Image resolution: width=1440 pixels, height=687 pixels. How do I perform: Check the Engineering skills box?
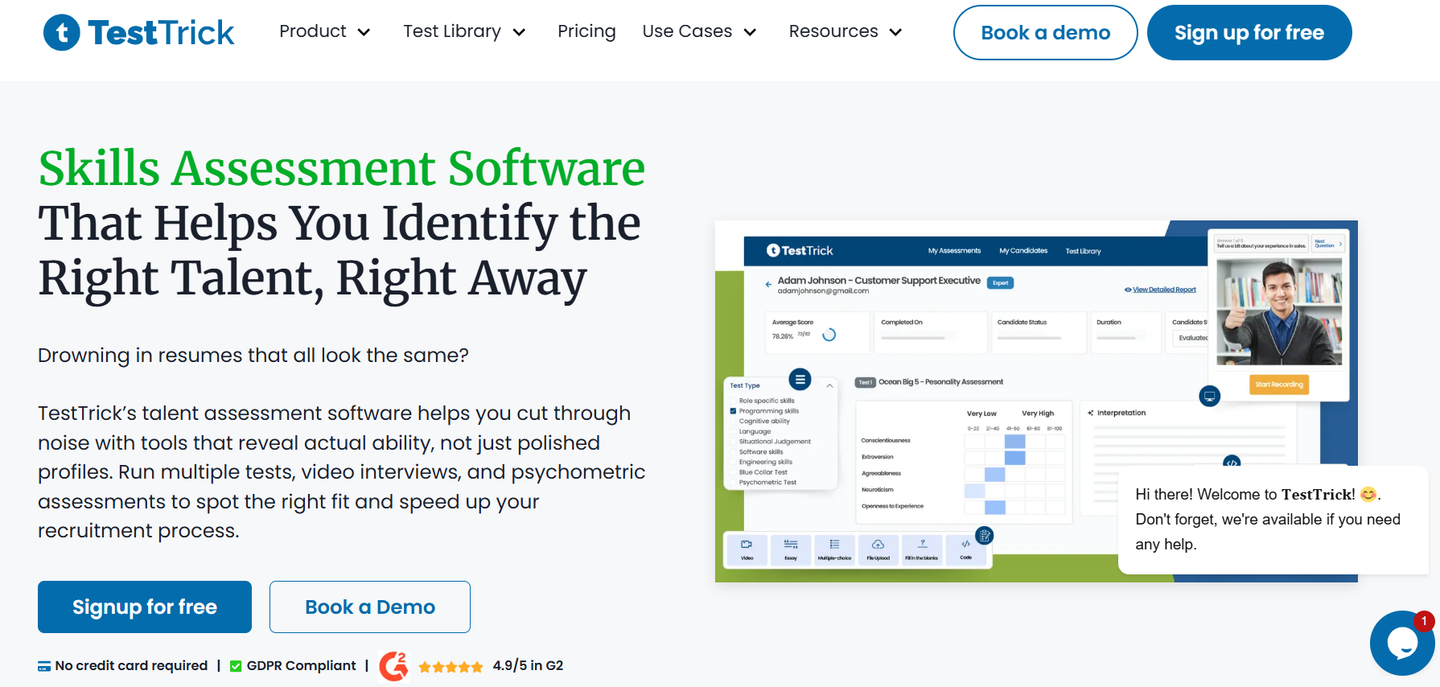[733, 462]
